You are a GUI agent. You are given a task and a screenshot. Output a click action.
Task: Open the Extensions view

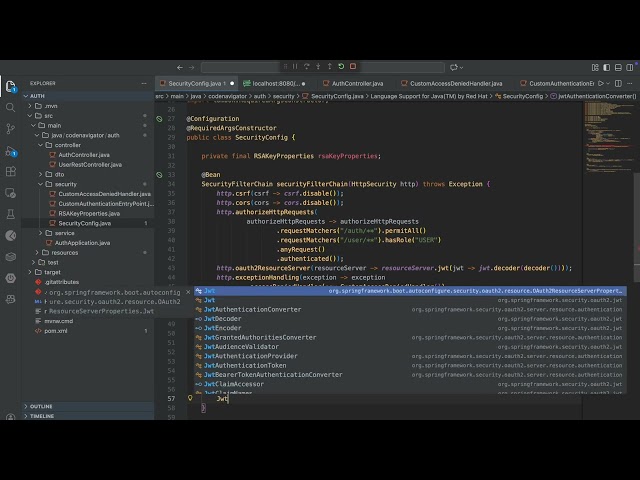point(11,171)
